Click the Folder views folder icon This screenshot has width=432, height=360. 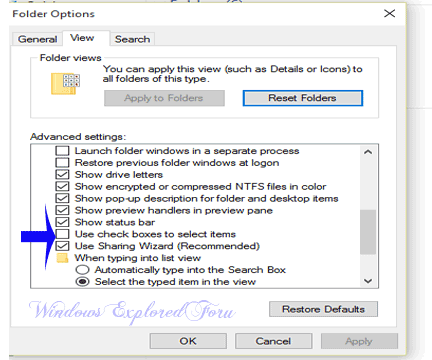coord(66,83)
